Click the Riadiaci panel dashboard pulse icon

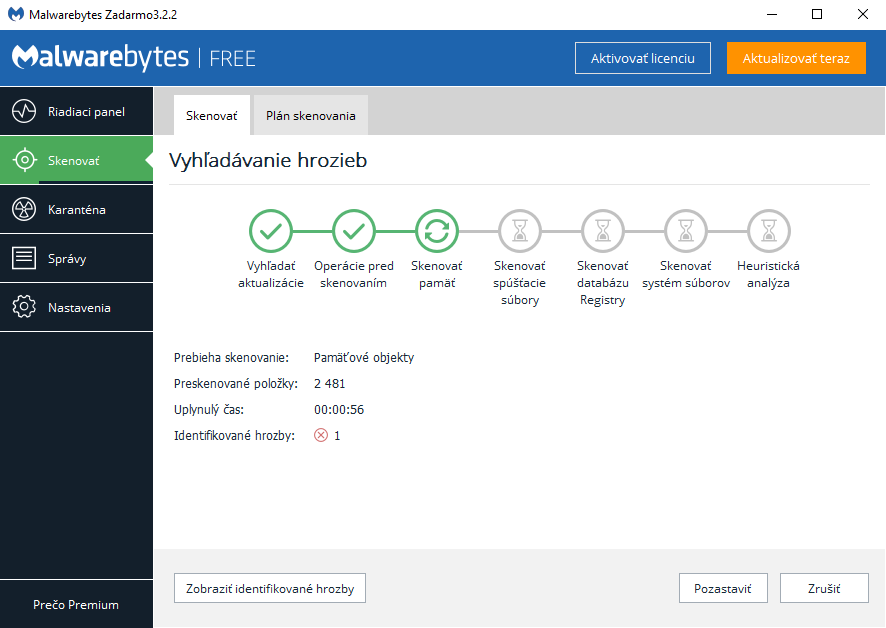pos(24,111)
